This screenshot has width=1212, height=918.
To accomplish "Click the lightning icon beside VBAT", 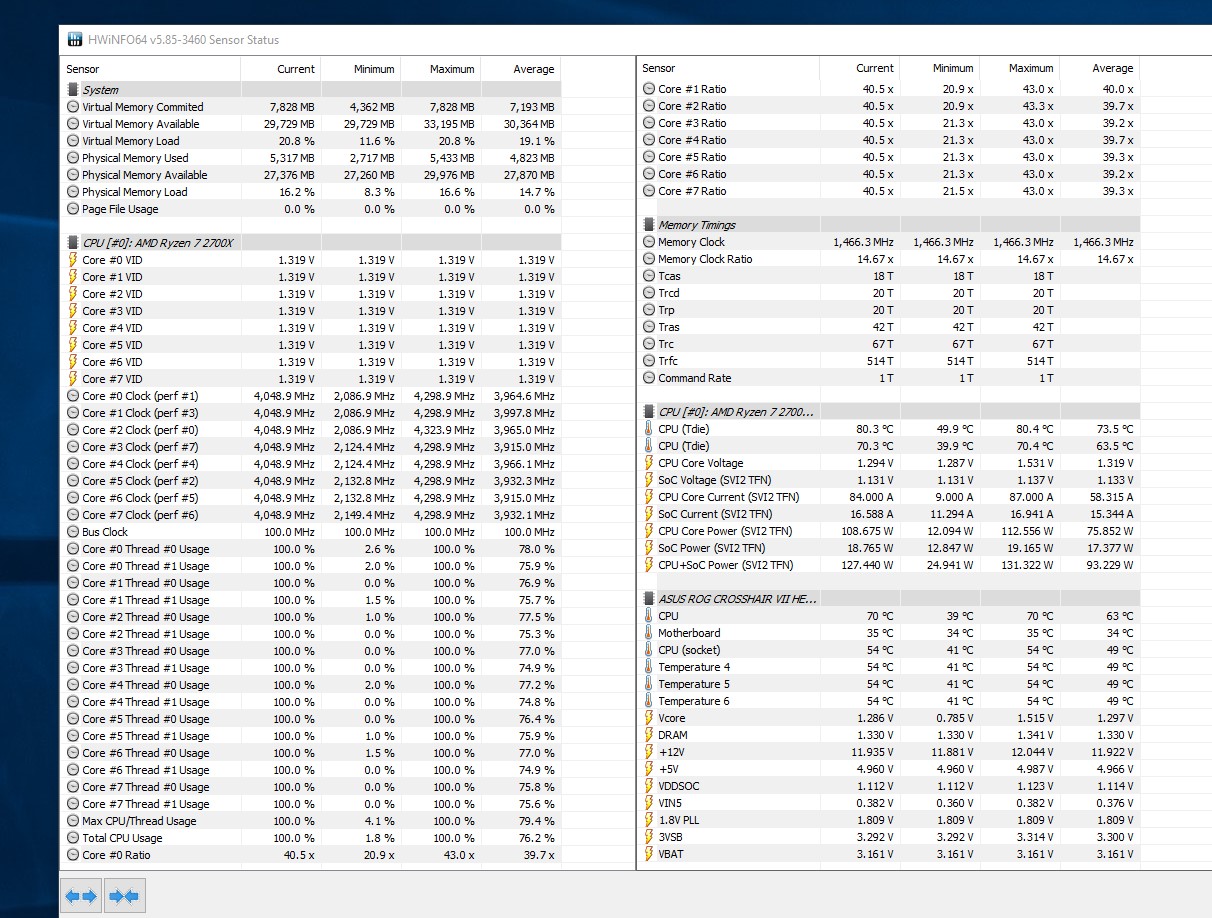I will pos(648,854).
